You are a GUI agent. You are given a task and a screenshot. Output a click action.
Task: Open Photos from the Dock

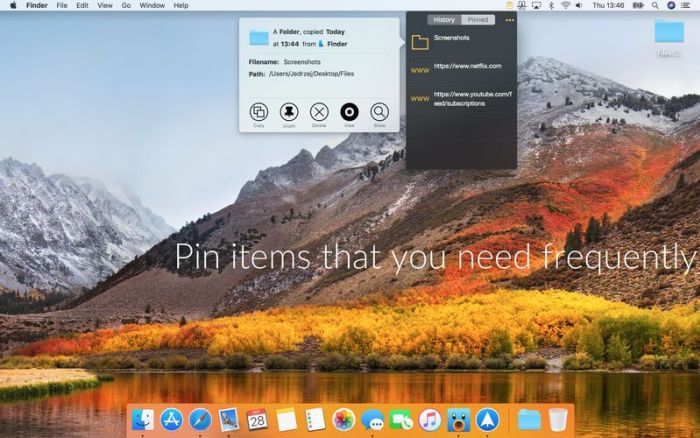(344, 420)
